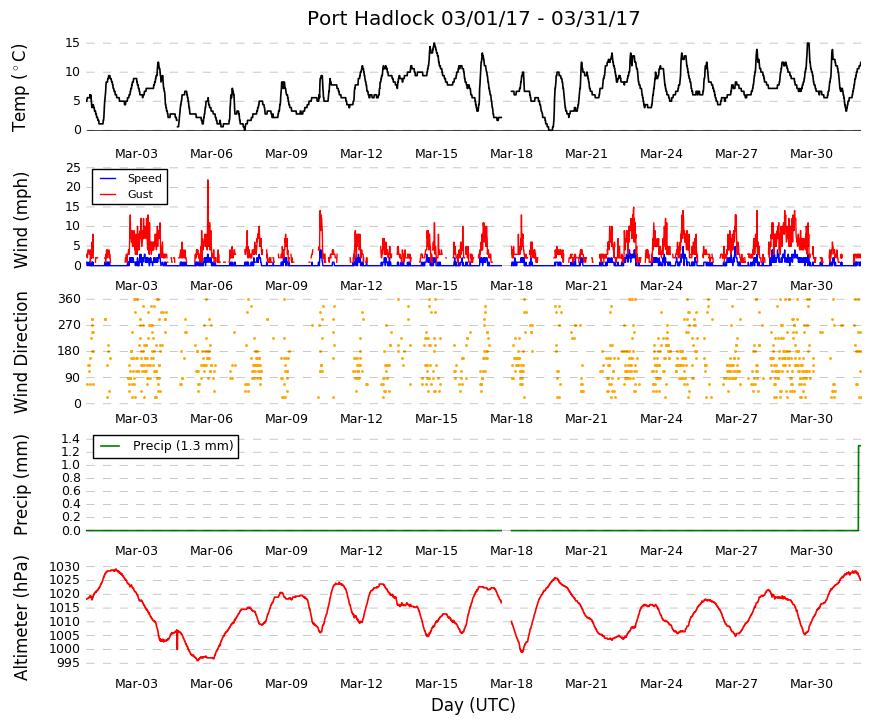Click Mar-12 tick under wind direction chart

[361, 419]
